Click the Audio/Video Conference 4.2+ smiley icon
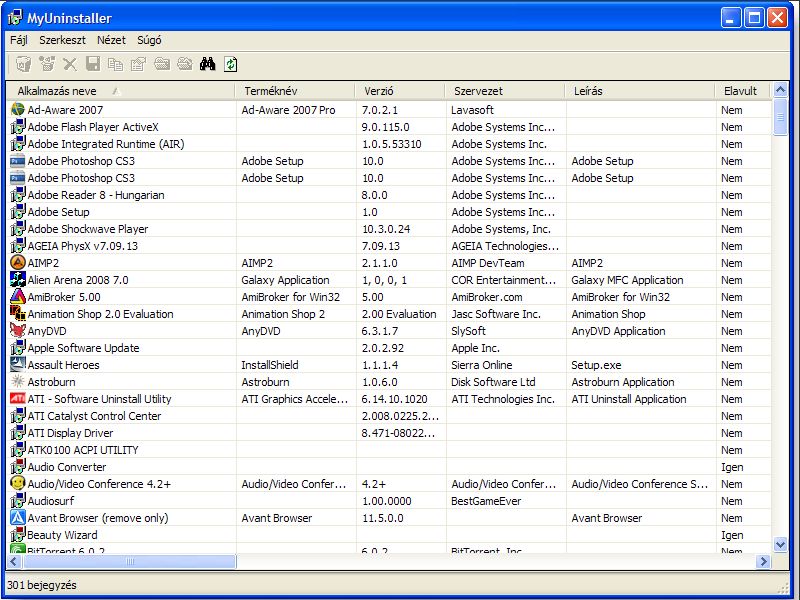 coord(18,483)
